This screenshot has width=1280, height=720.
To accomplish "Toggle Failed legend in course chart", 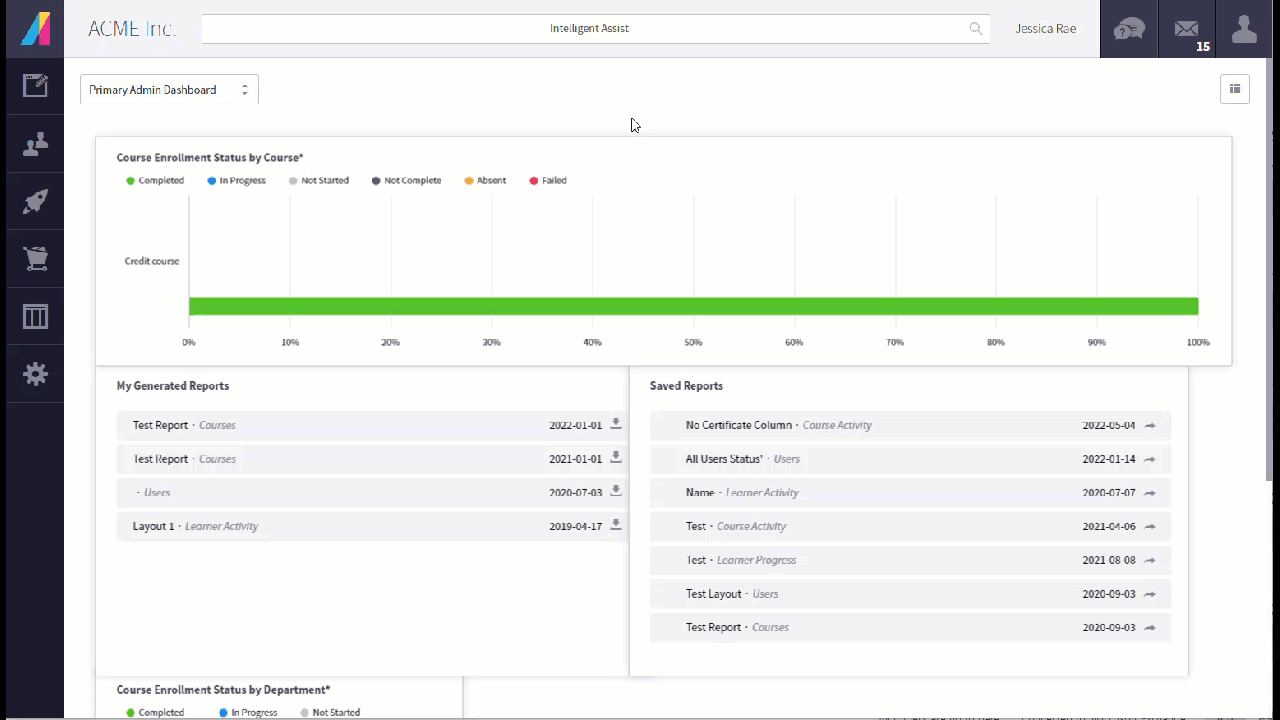I will click(549, 181).
